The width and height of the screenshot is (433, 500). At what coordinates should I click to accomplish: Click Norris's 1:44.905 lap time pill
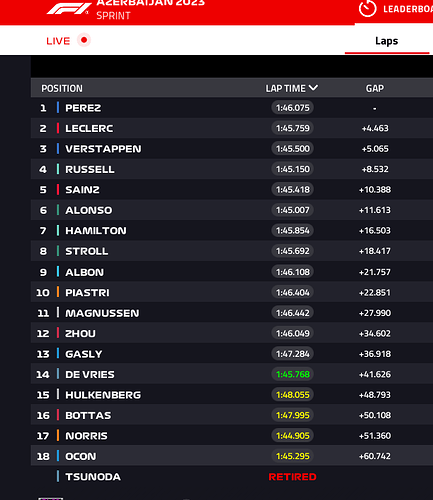coord(293,436)
